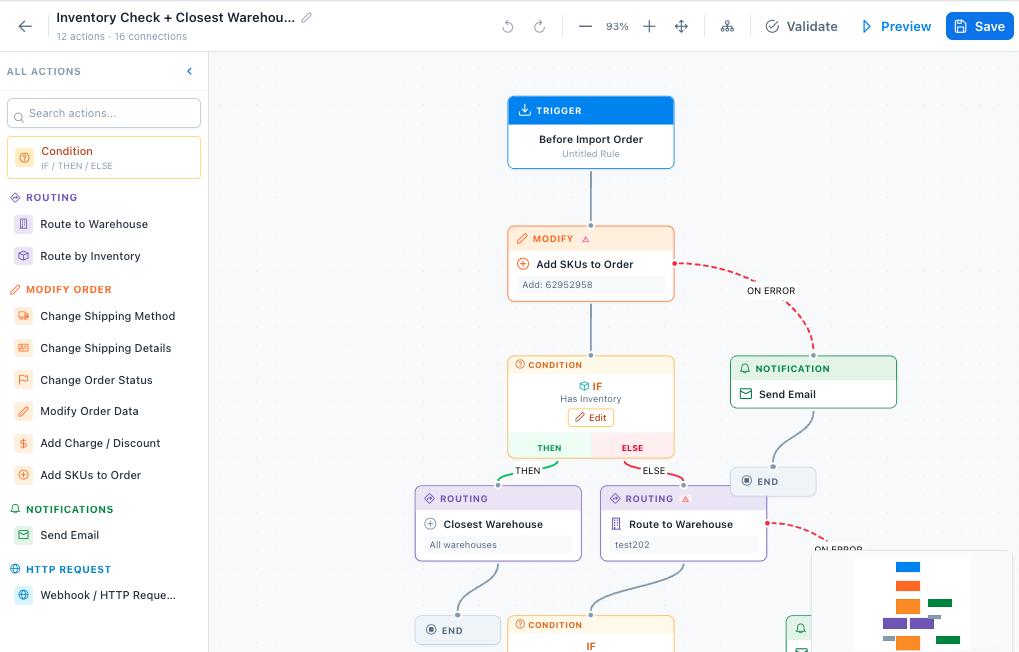Click the Send Email notification icon in sidebar
The image size is (1019, 652).
click(22, 535)
